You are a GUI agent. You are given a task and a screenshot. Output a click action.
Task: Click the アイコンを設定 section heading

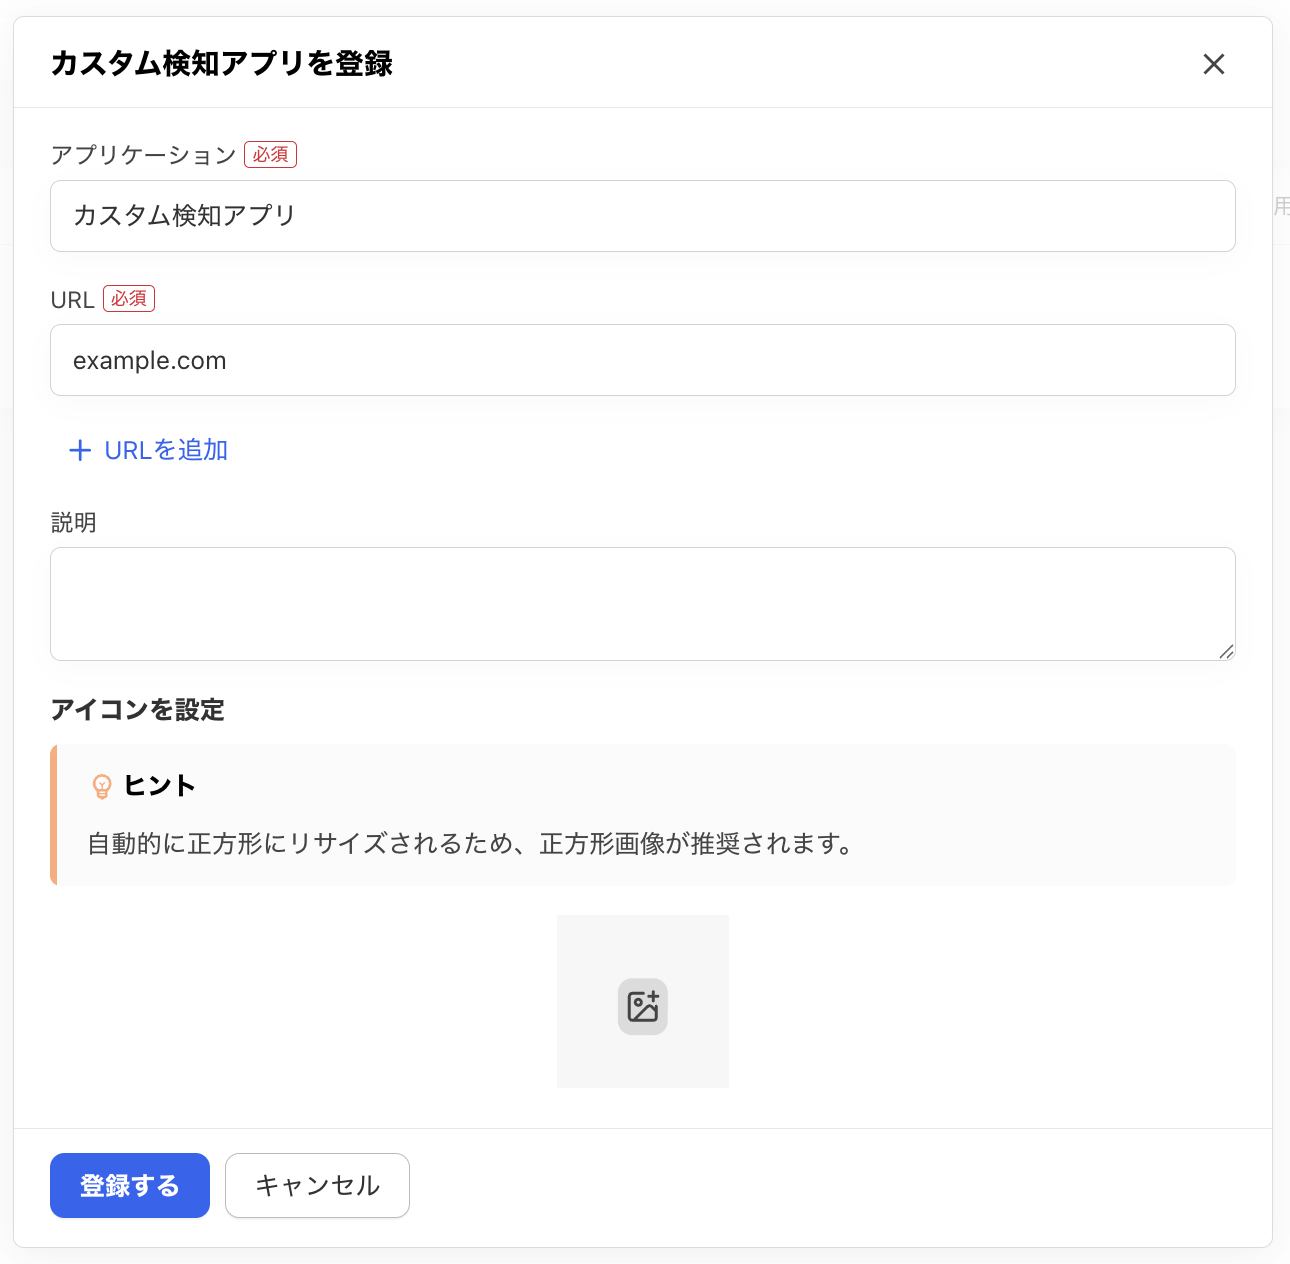click(138, 710)
